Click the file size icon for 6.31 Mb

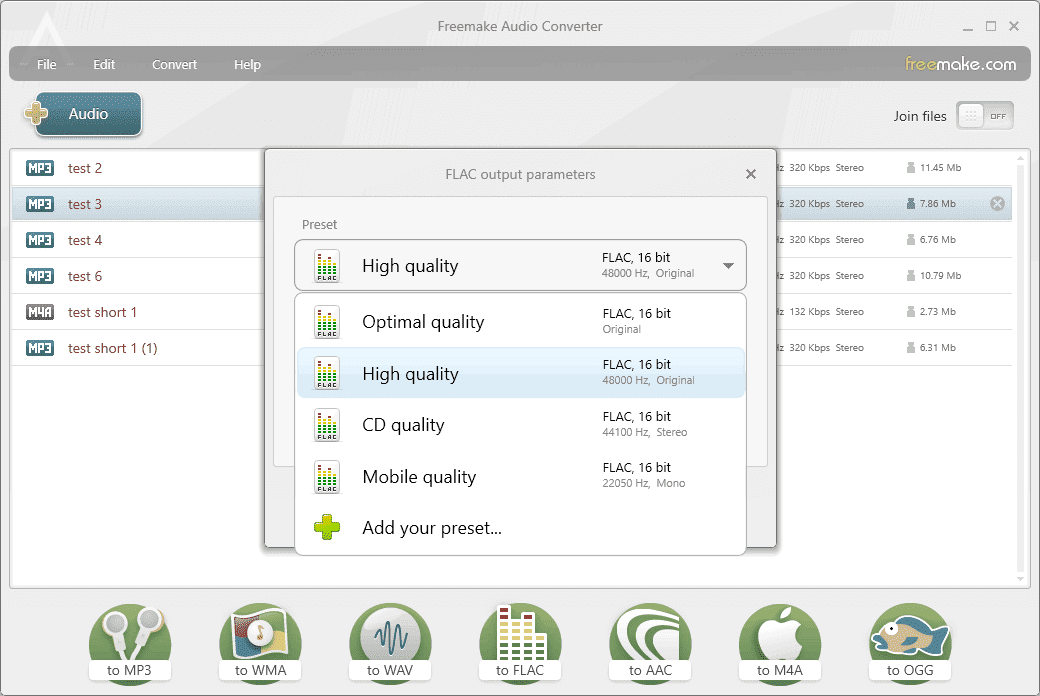911,347
